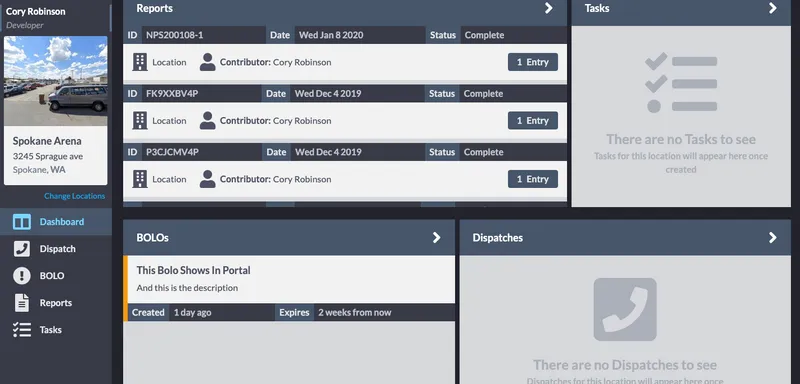Click 'There are no Dispatches to see' message
This screenshot has width=800, height=384.
[625, 365]
